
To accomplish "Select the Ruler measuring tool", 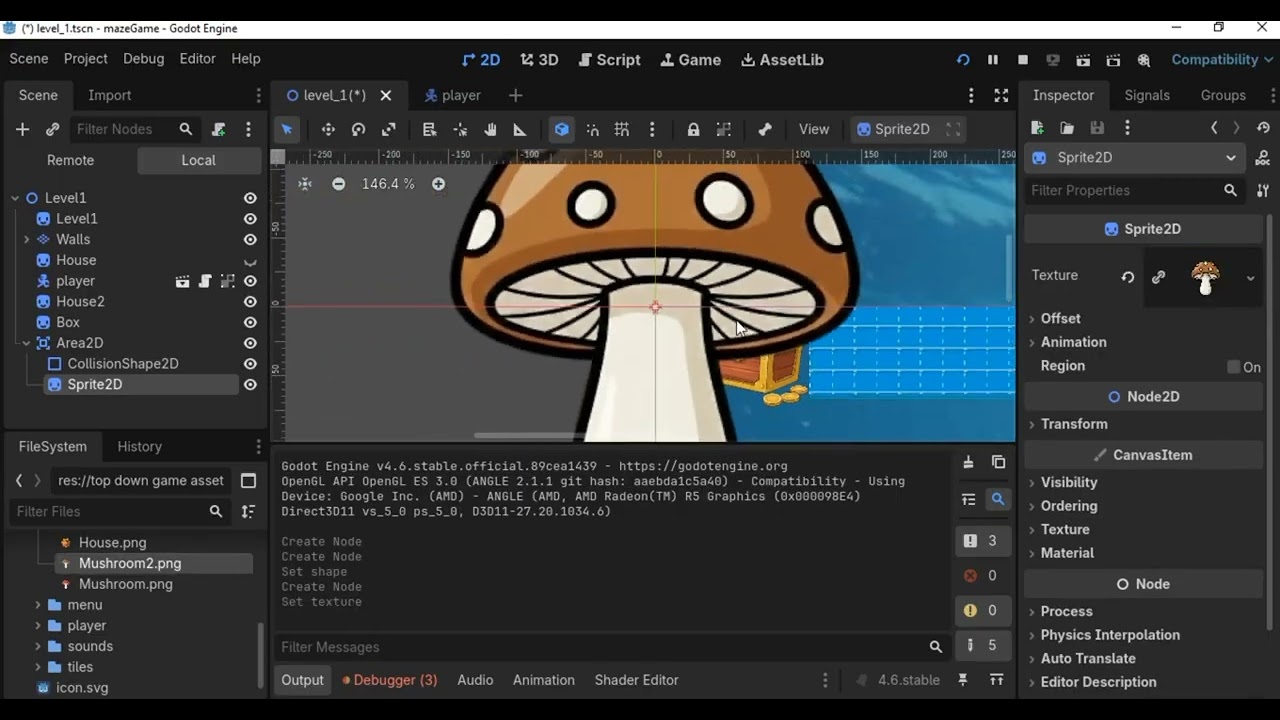I will click(x=520, y=129).
